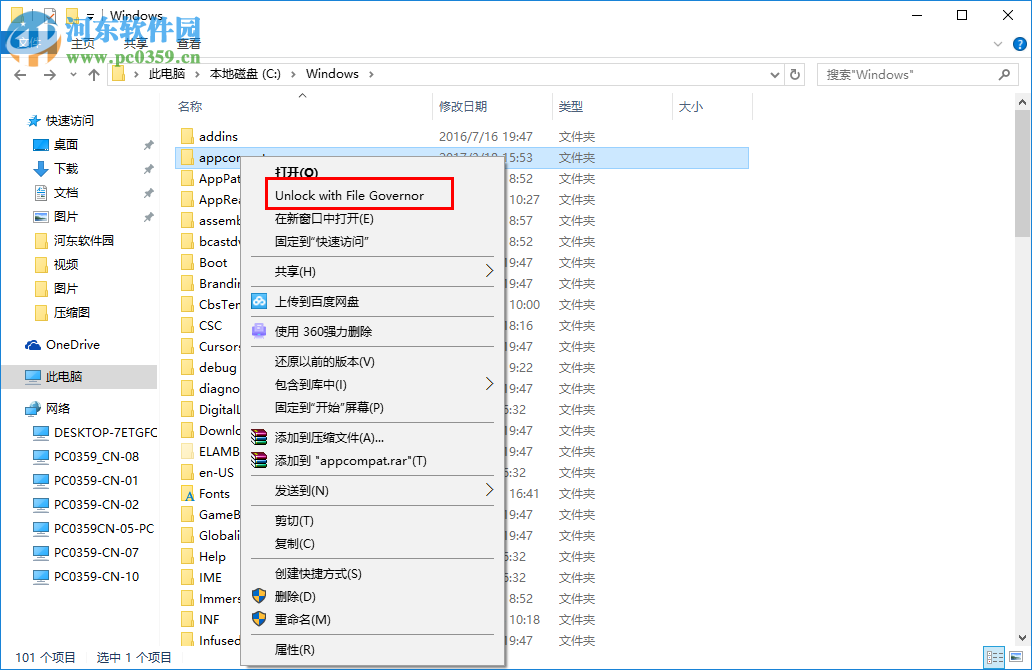
Task: Open the address bar dropdown arrow
Action: click(x=775, y=74)
